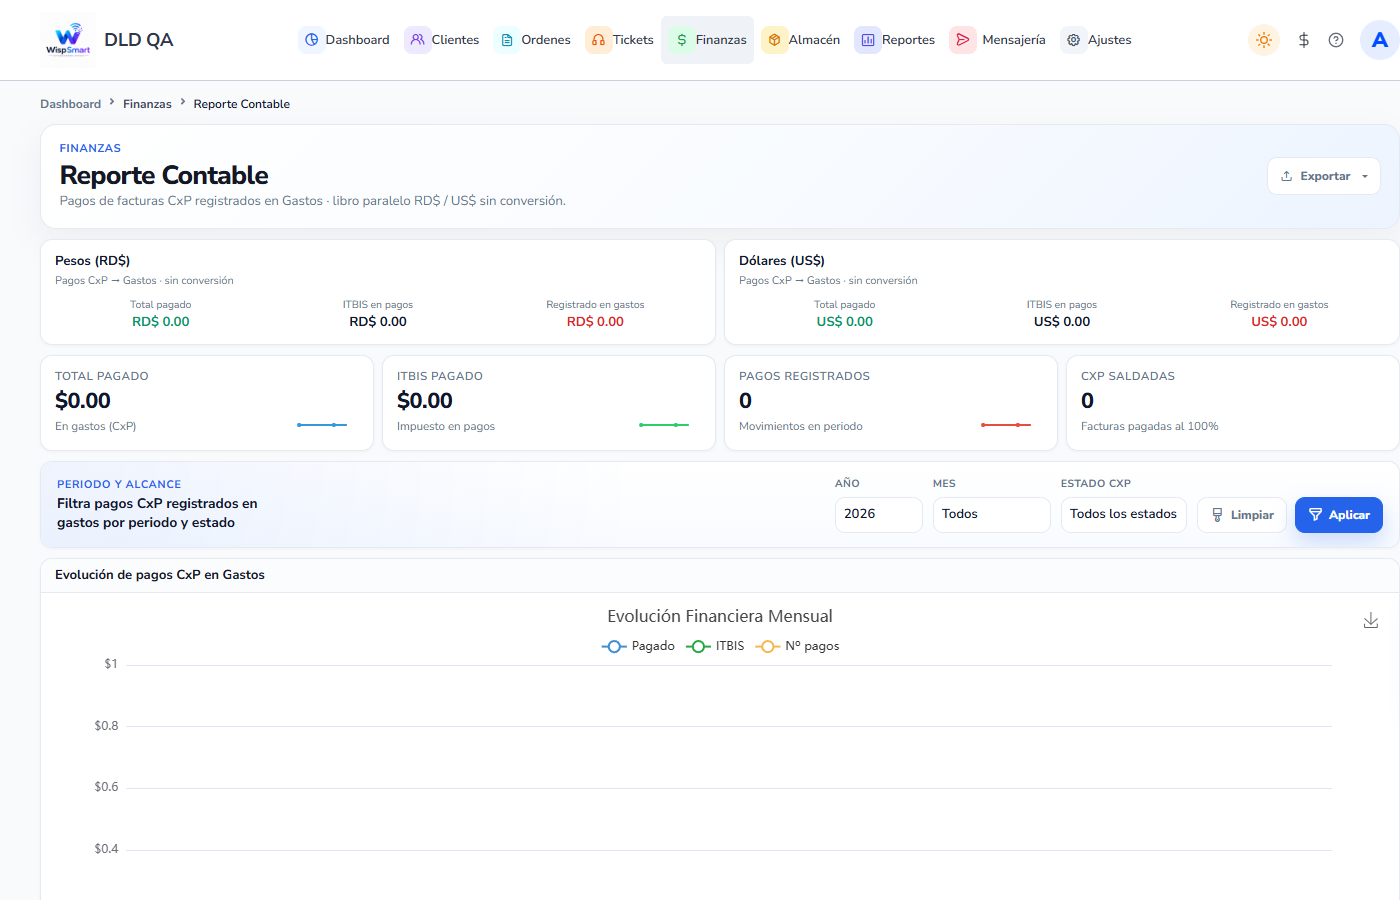The width and height of the screenshot is (1400, 900).
Task: Open the Dashboard nav item
Action: [346, 40]
